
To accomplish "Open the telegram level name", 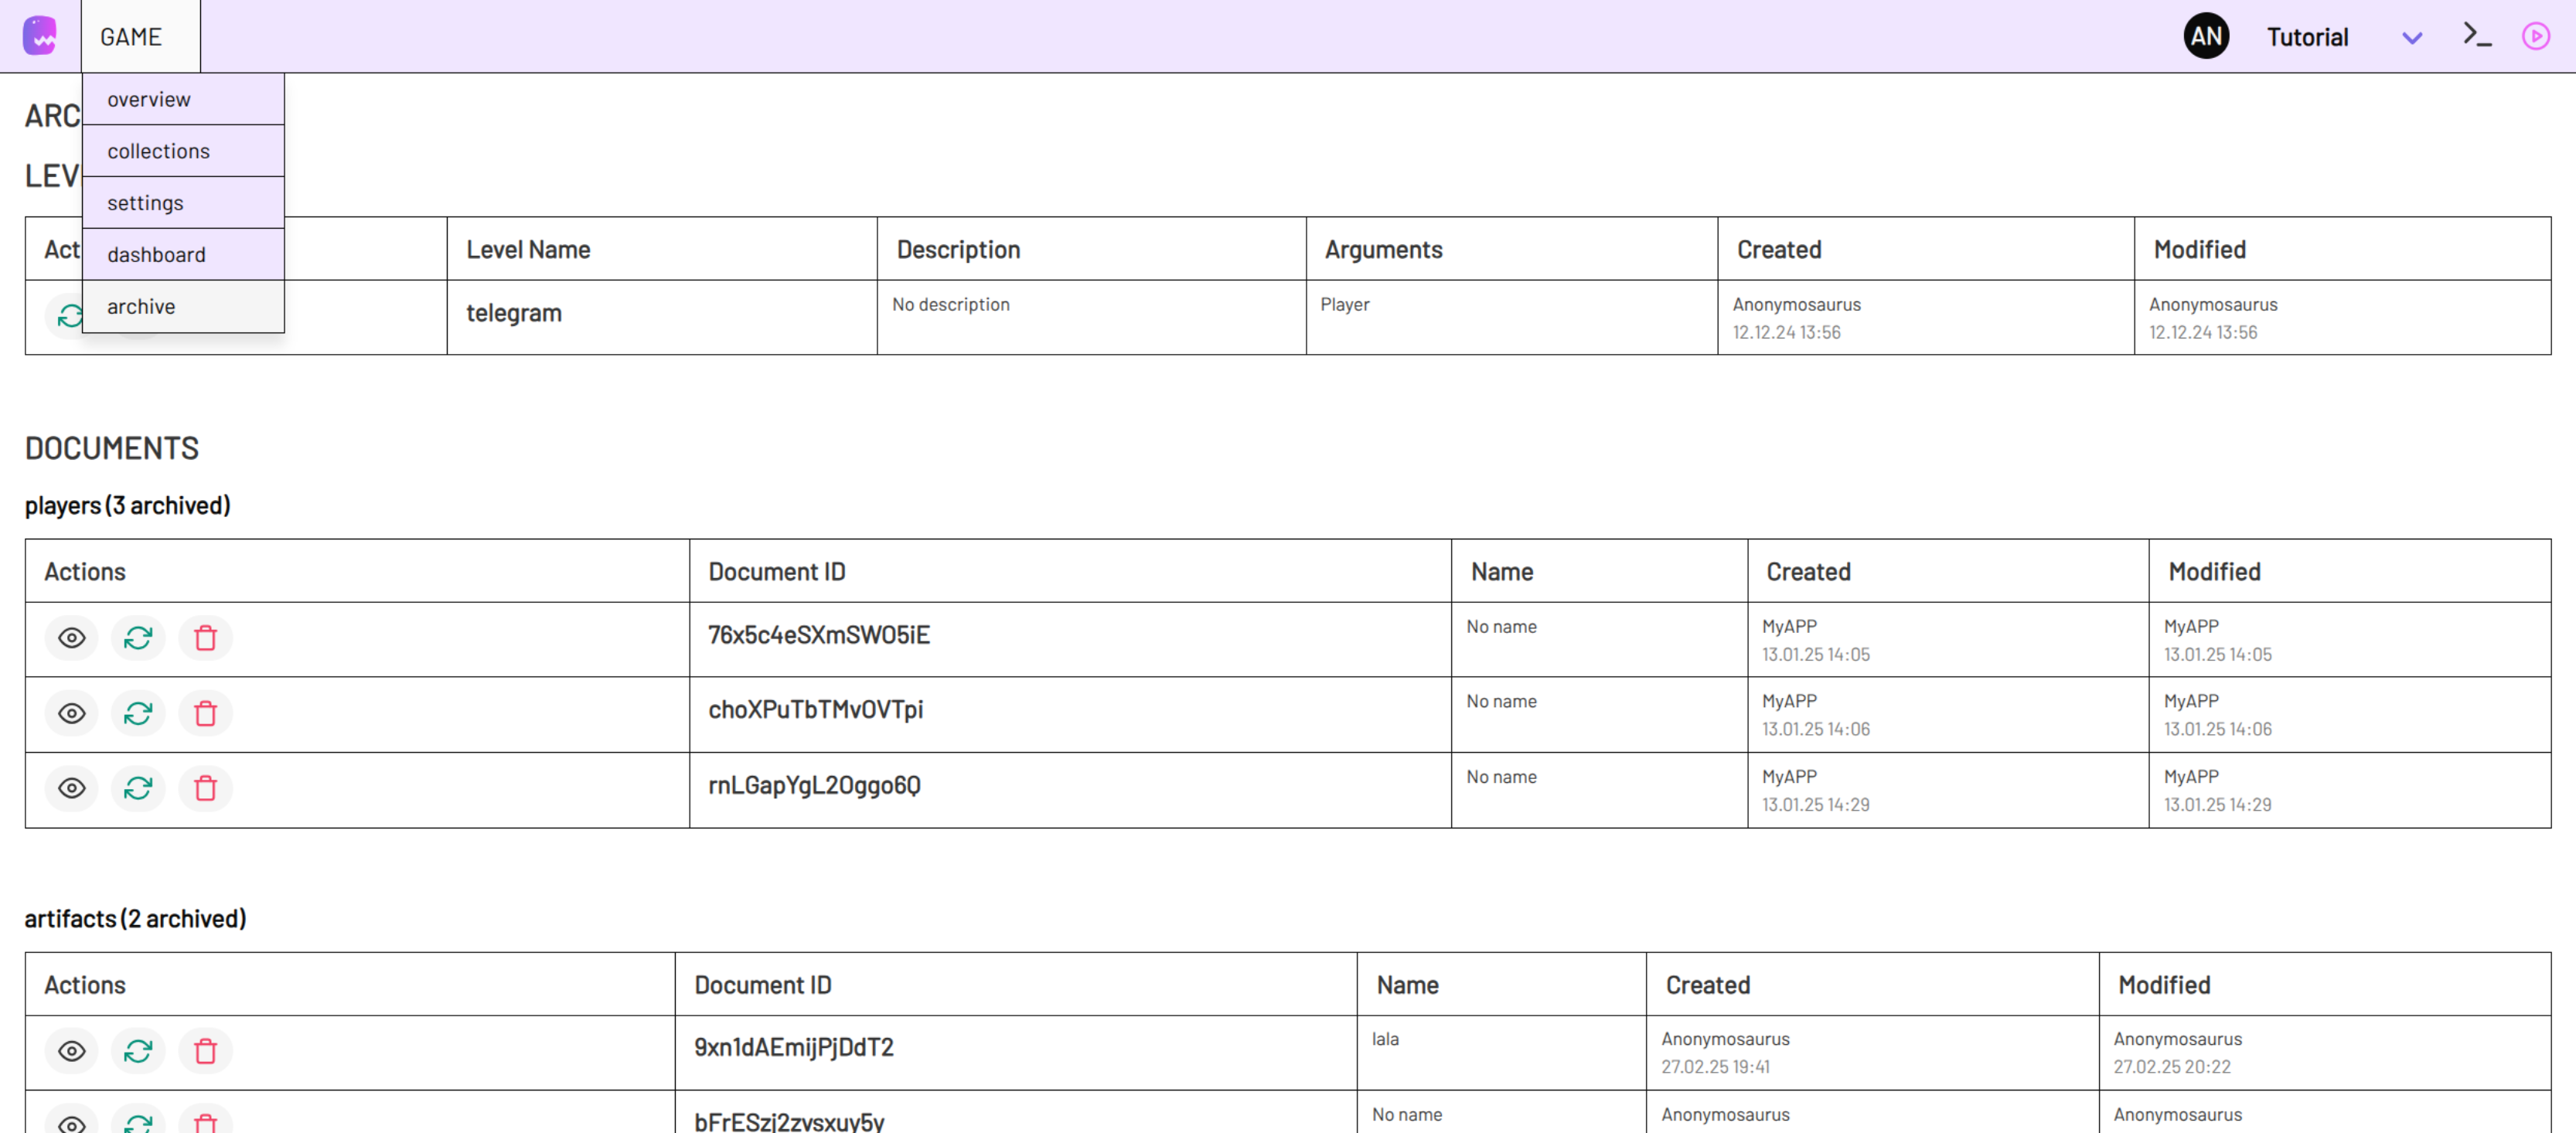I will [514, 313].
